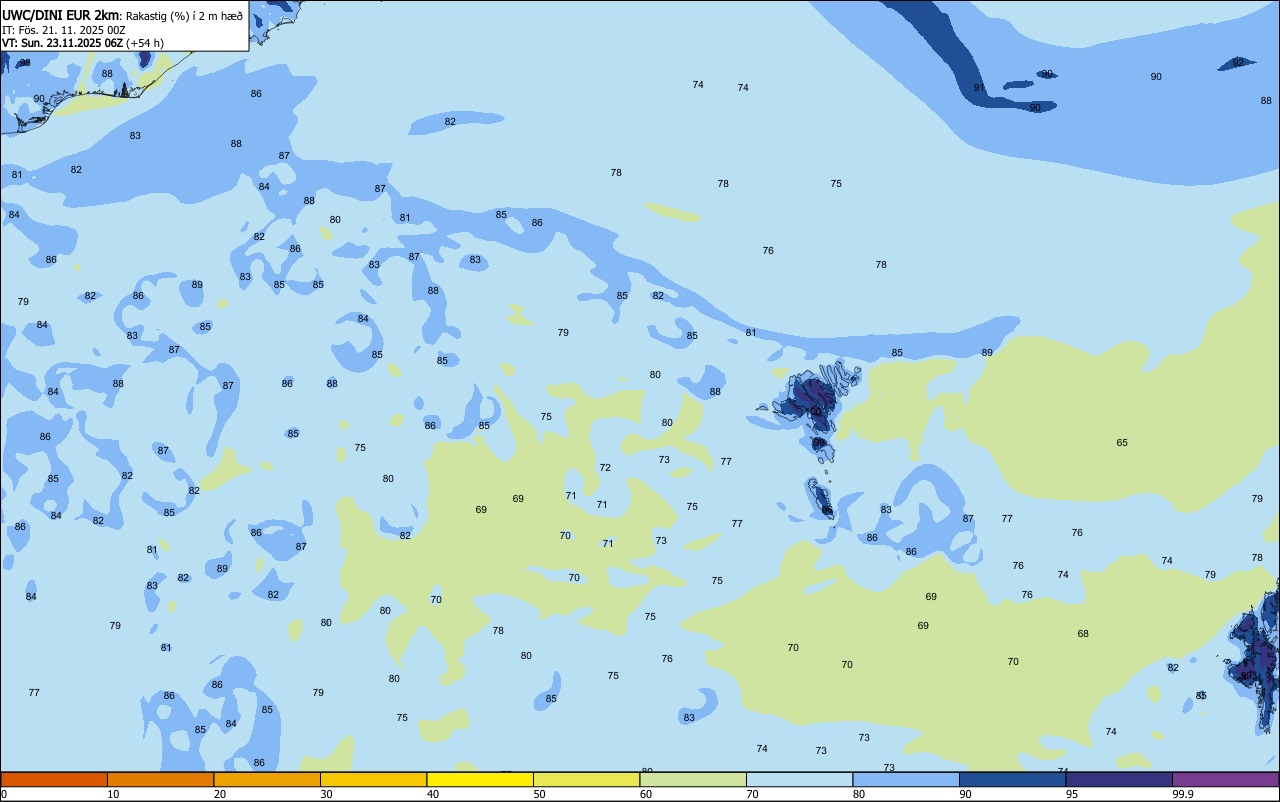Click the '50' tick label under the color bar
The height and width of the screenshot is (802, 1280).
pos(539,794)
